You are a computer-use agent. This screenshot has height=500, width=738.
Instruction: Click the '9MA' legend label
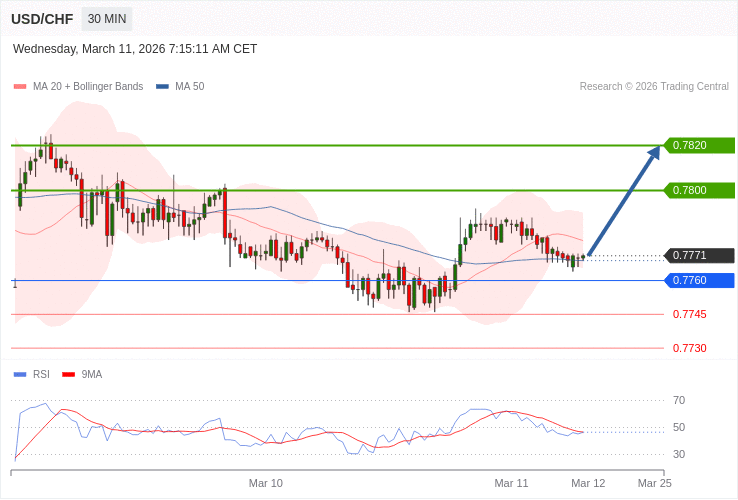pyautogui.click(x=92, y=375)
